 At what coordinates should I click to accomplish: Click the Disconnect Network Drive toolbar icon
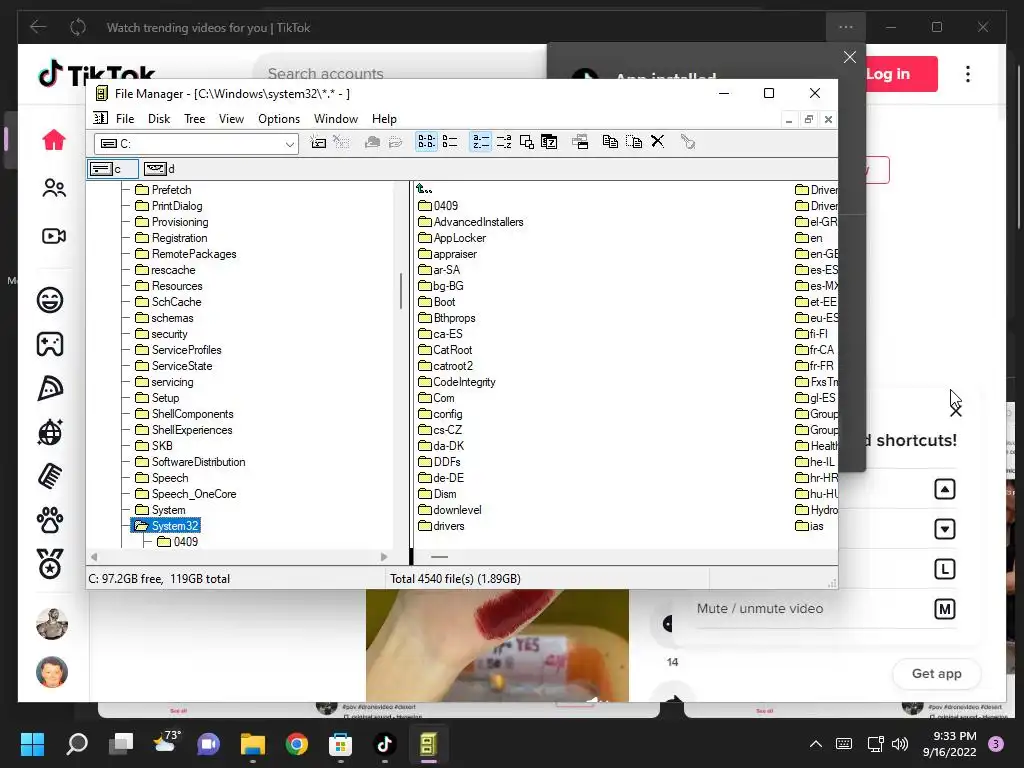341,142
